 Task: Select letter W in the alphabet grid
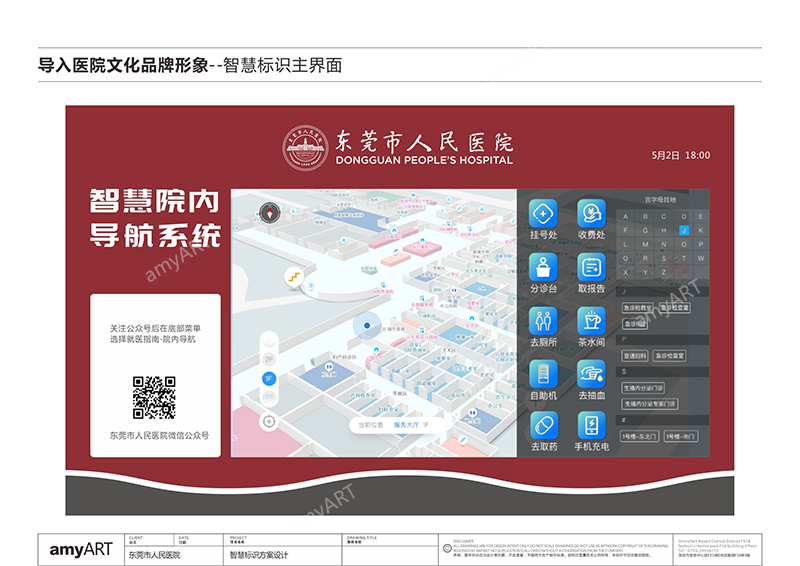(x=701, y=258)
